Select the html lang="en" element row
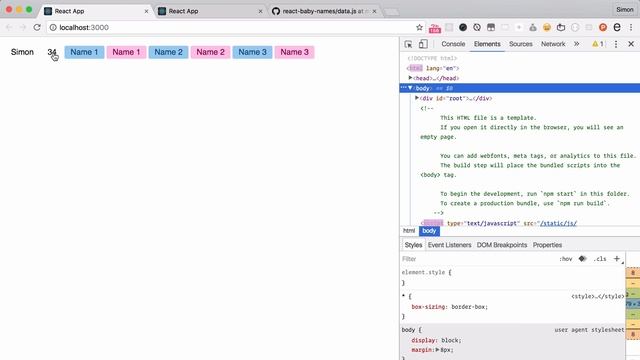The height and width of the screenshot is (360, 640). tap(433, 68)
